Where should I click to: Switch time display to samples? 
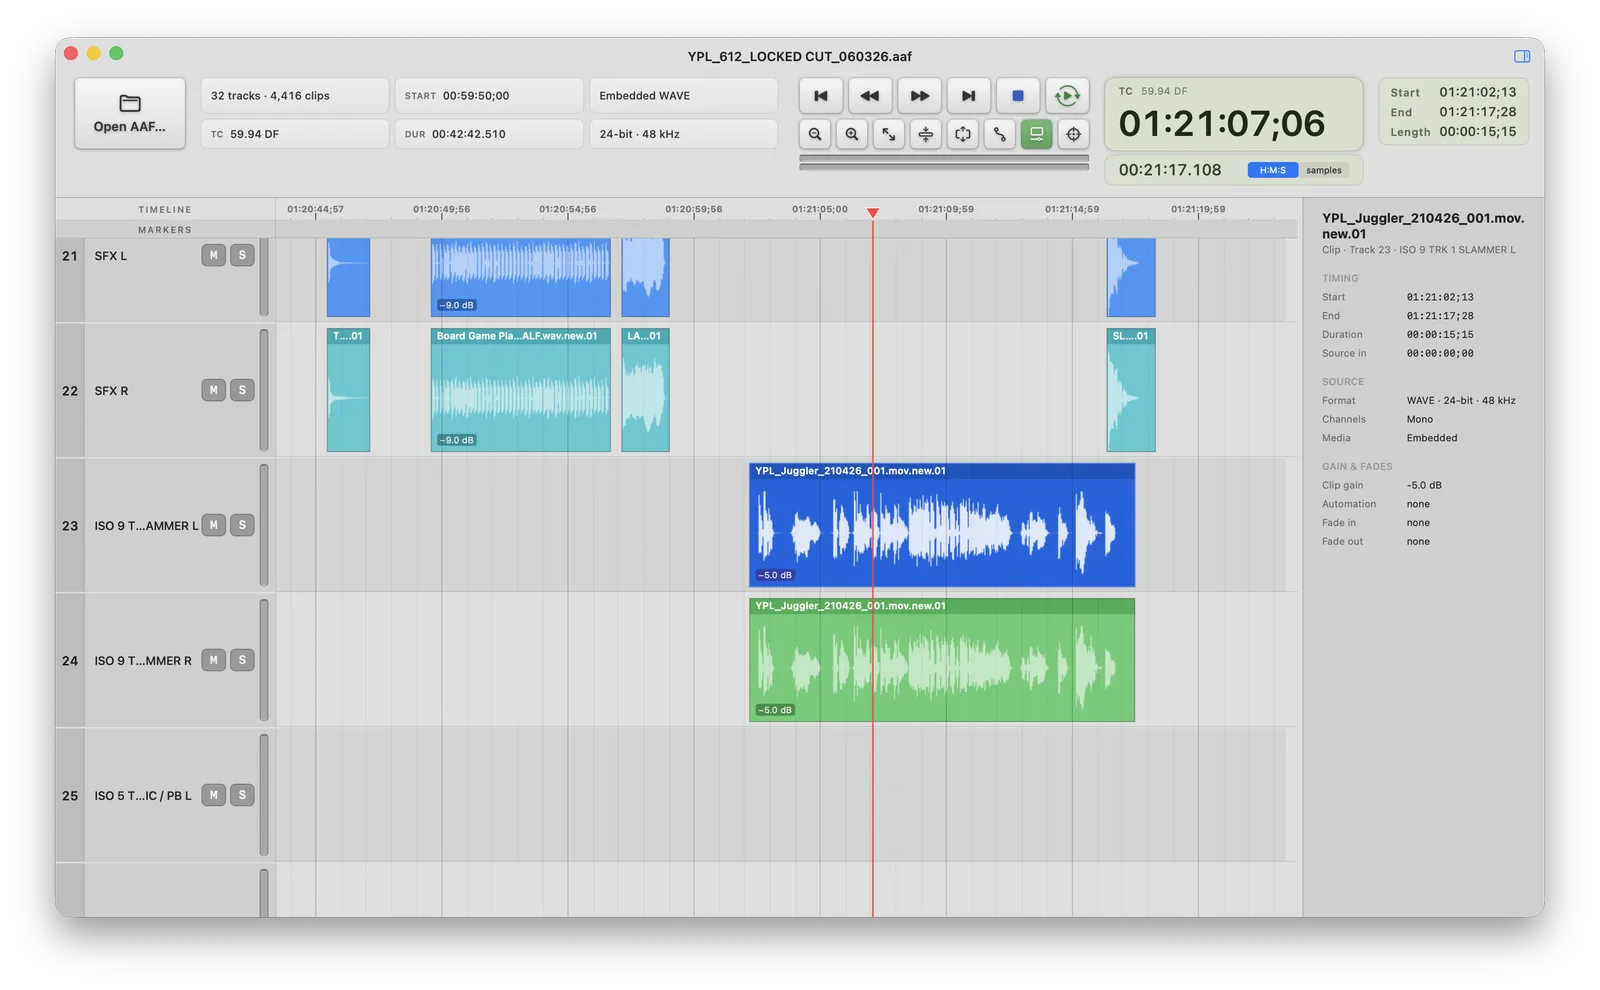point(1324,171)
